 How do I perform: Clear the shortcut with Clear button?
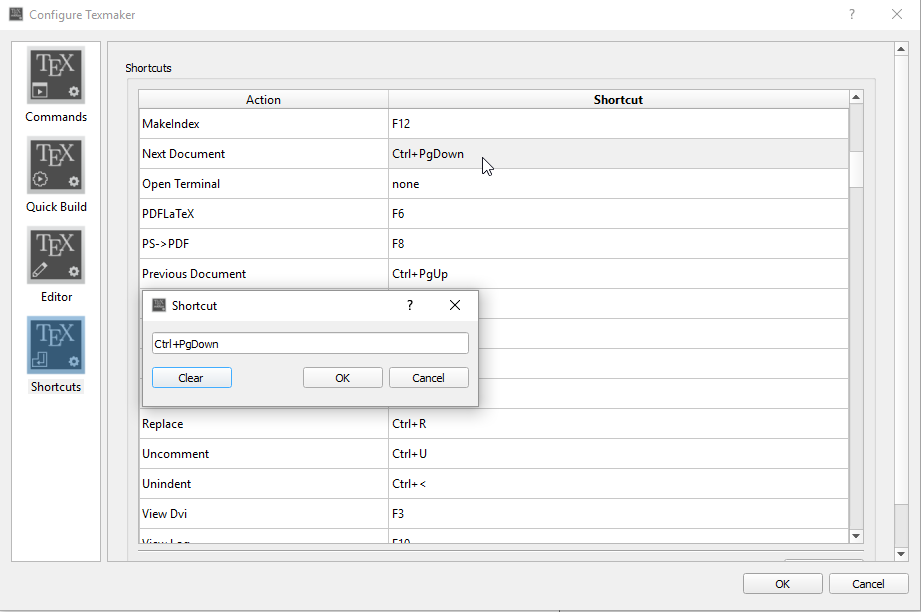pyautogui.click(x=191, y=378)
